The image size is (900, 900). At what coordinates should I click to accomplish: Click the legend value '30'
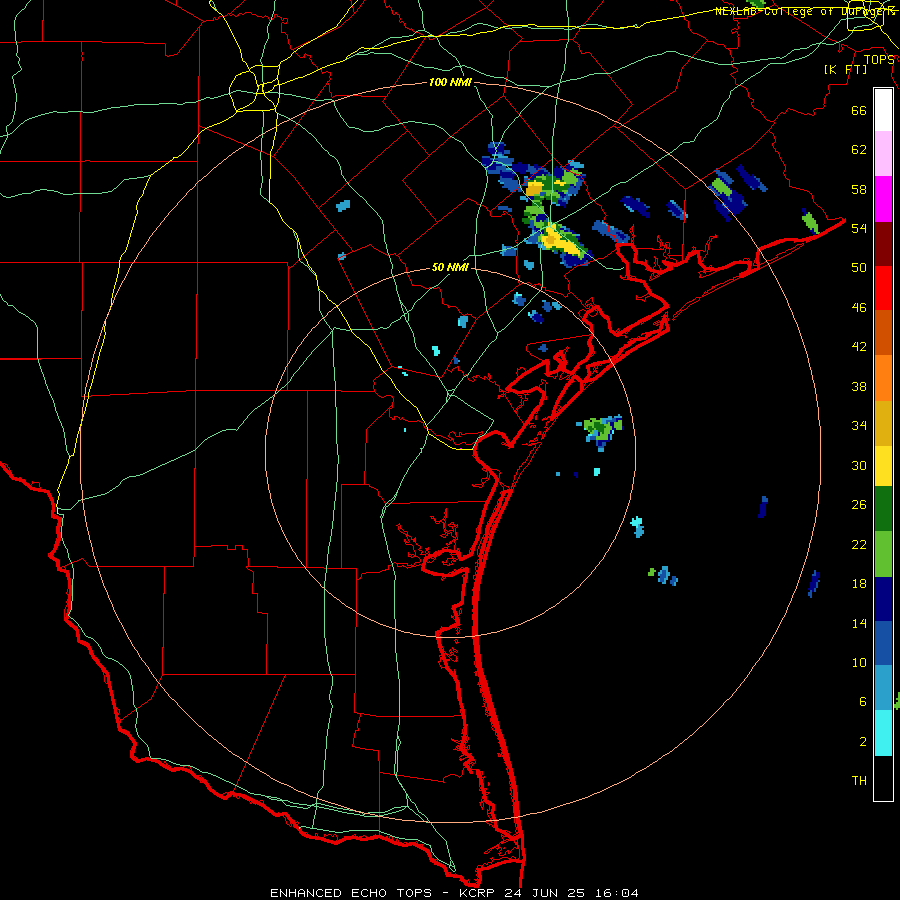pos(859,465)
